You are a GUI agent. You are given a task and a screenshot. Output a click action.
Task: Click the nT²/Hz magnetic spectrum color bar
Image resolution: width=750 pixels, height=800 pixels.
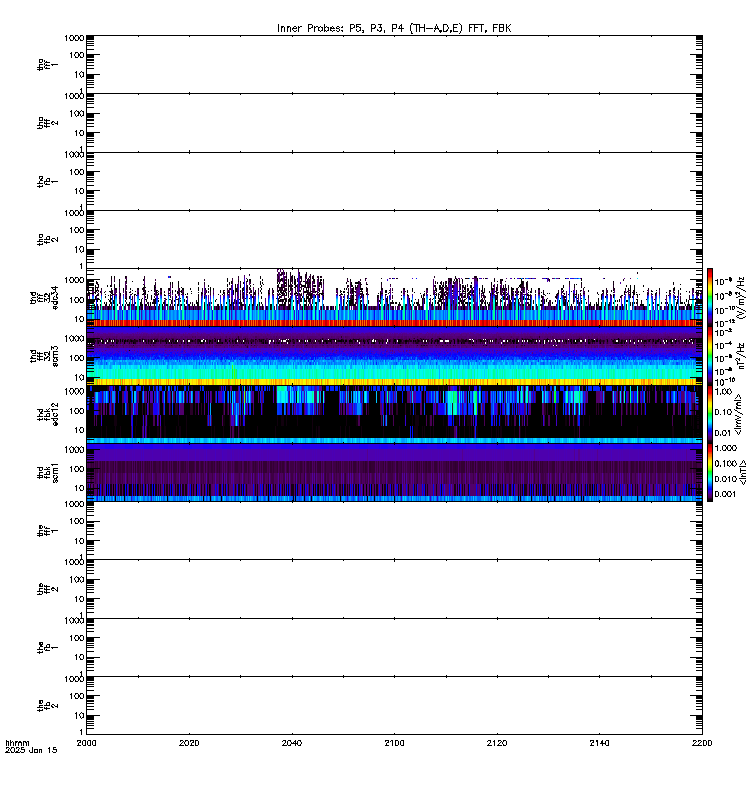click(x=710, y=356)
